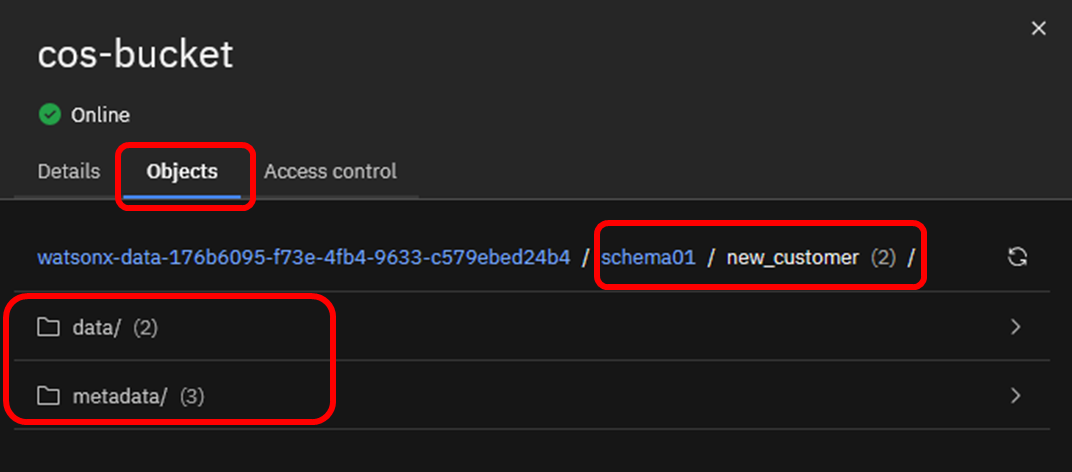This screenshot has height=472, width=1072.
Task: Click the green Online status checkmark icon
Action: pos(49,115)
